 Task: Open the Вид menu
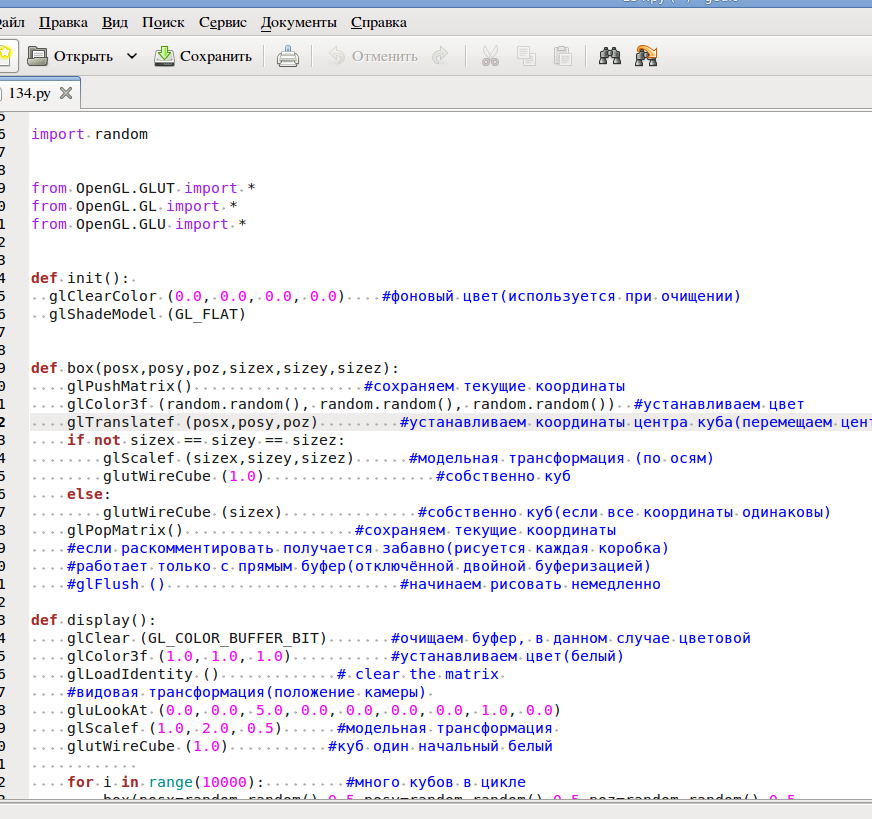pos(115,22)
